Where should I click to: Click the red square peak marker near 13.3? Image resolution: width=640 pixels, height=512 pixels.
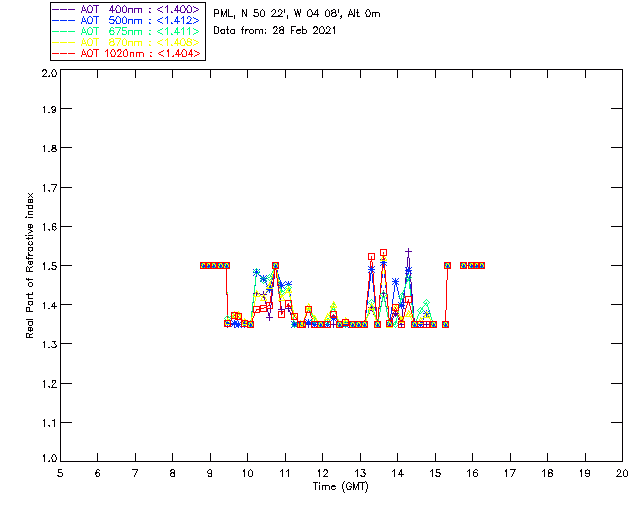tap(371, 257)
